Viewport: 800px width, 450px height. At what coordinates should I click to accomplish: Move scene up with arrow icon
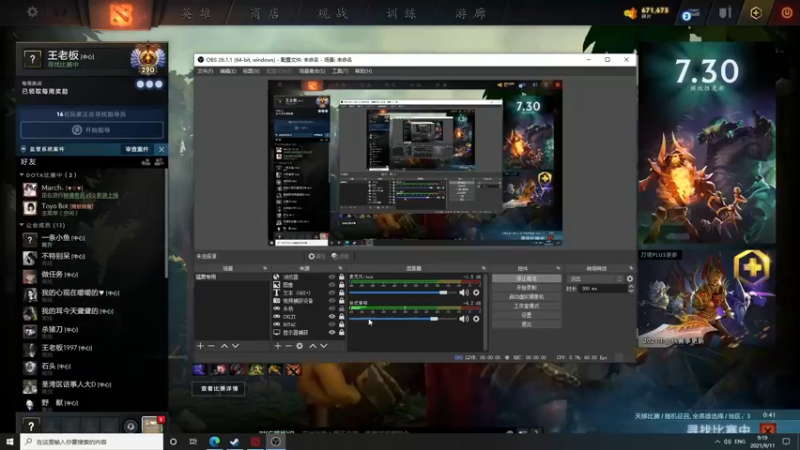pos(224,346)
